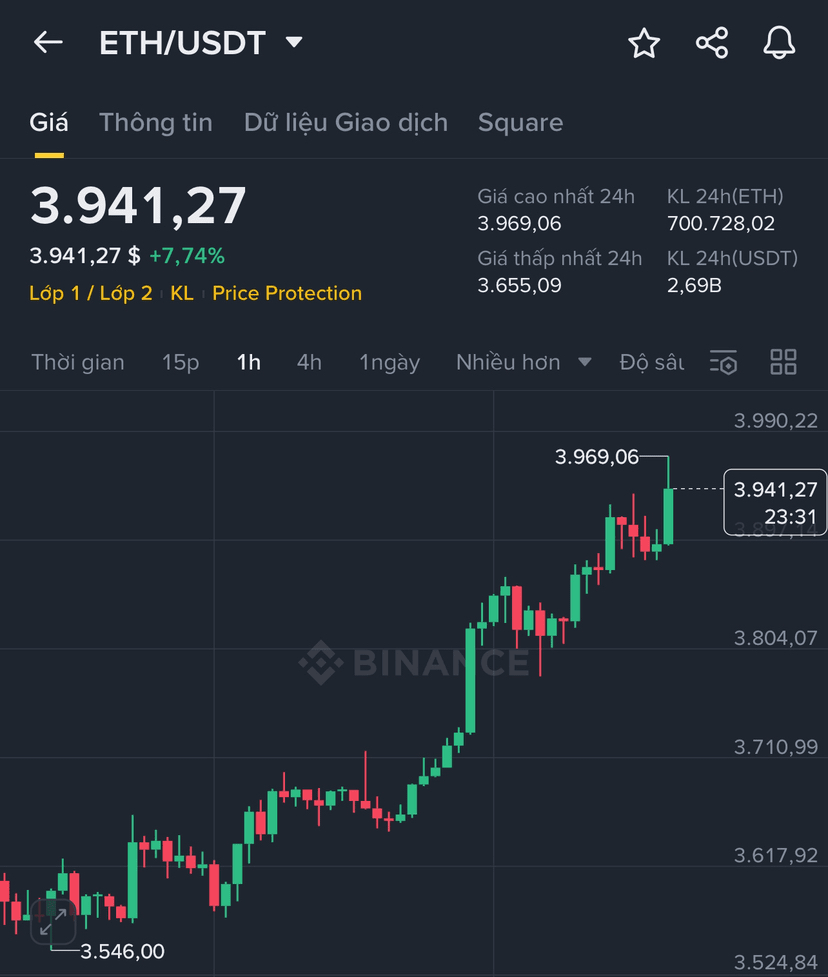Tap the Price Protection link

pyautogui.click(x=287, y=293)
